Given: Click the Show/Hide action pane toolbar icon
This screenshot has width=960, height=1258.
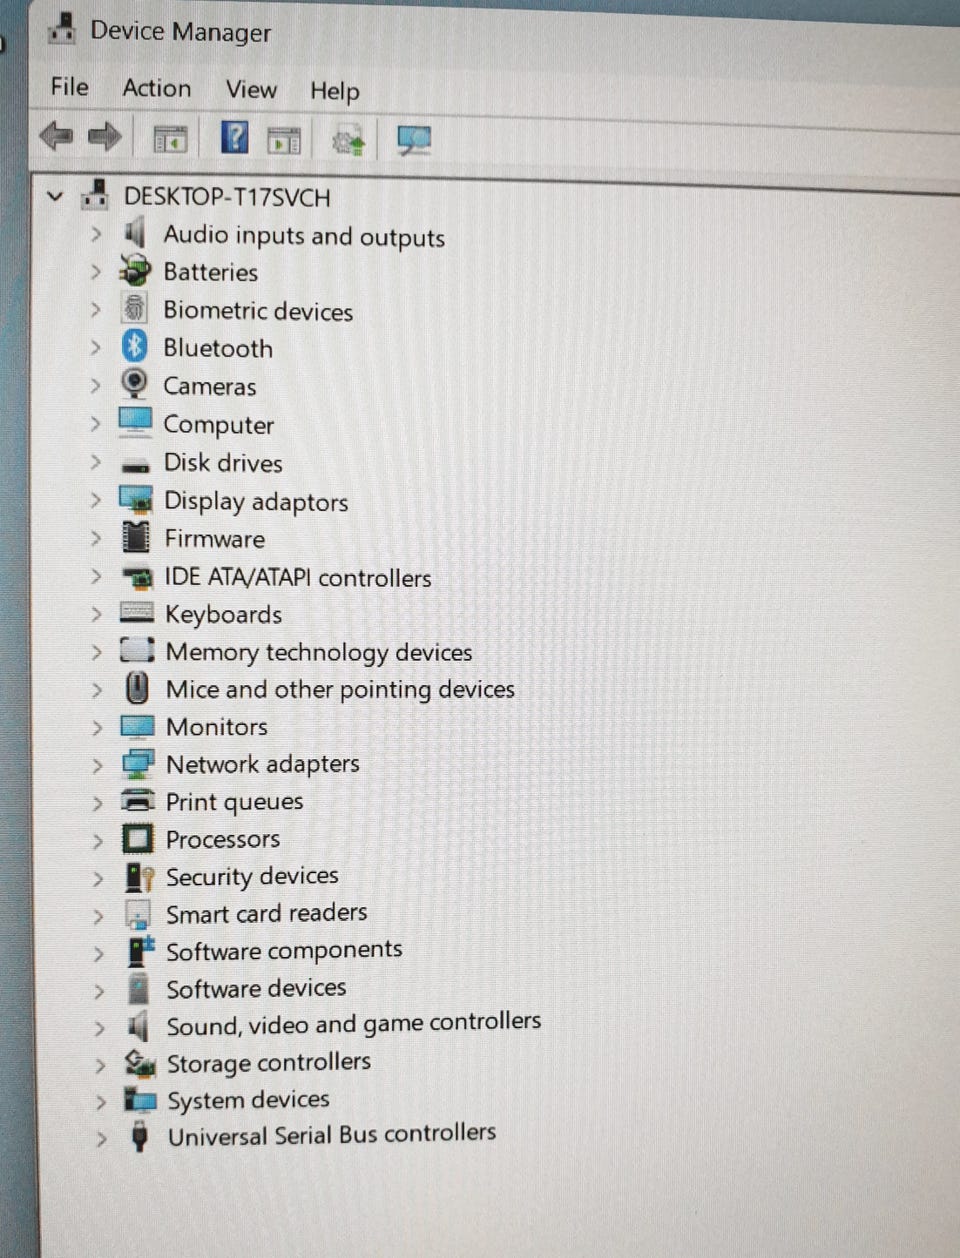Looking at the screenshot, I should (x=284, y=142).
